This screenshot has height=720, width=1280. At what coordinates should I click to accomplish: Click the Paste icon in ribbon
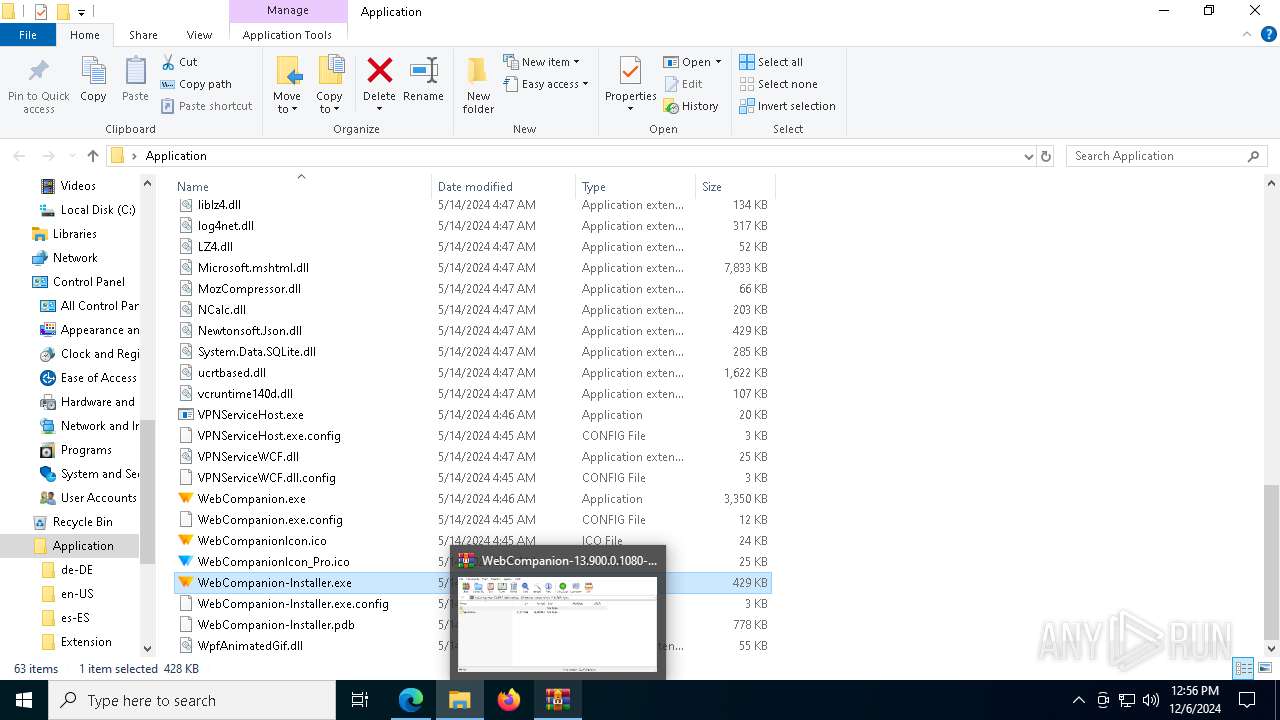click(135, 72)
